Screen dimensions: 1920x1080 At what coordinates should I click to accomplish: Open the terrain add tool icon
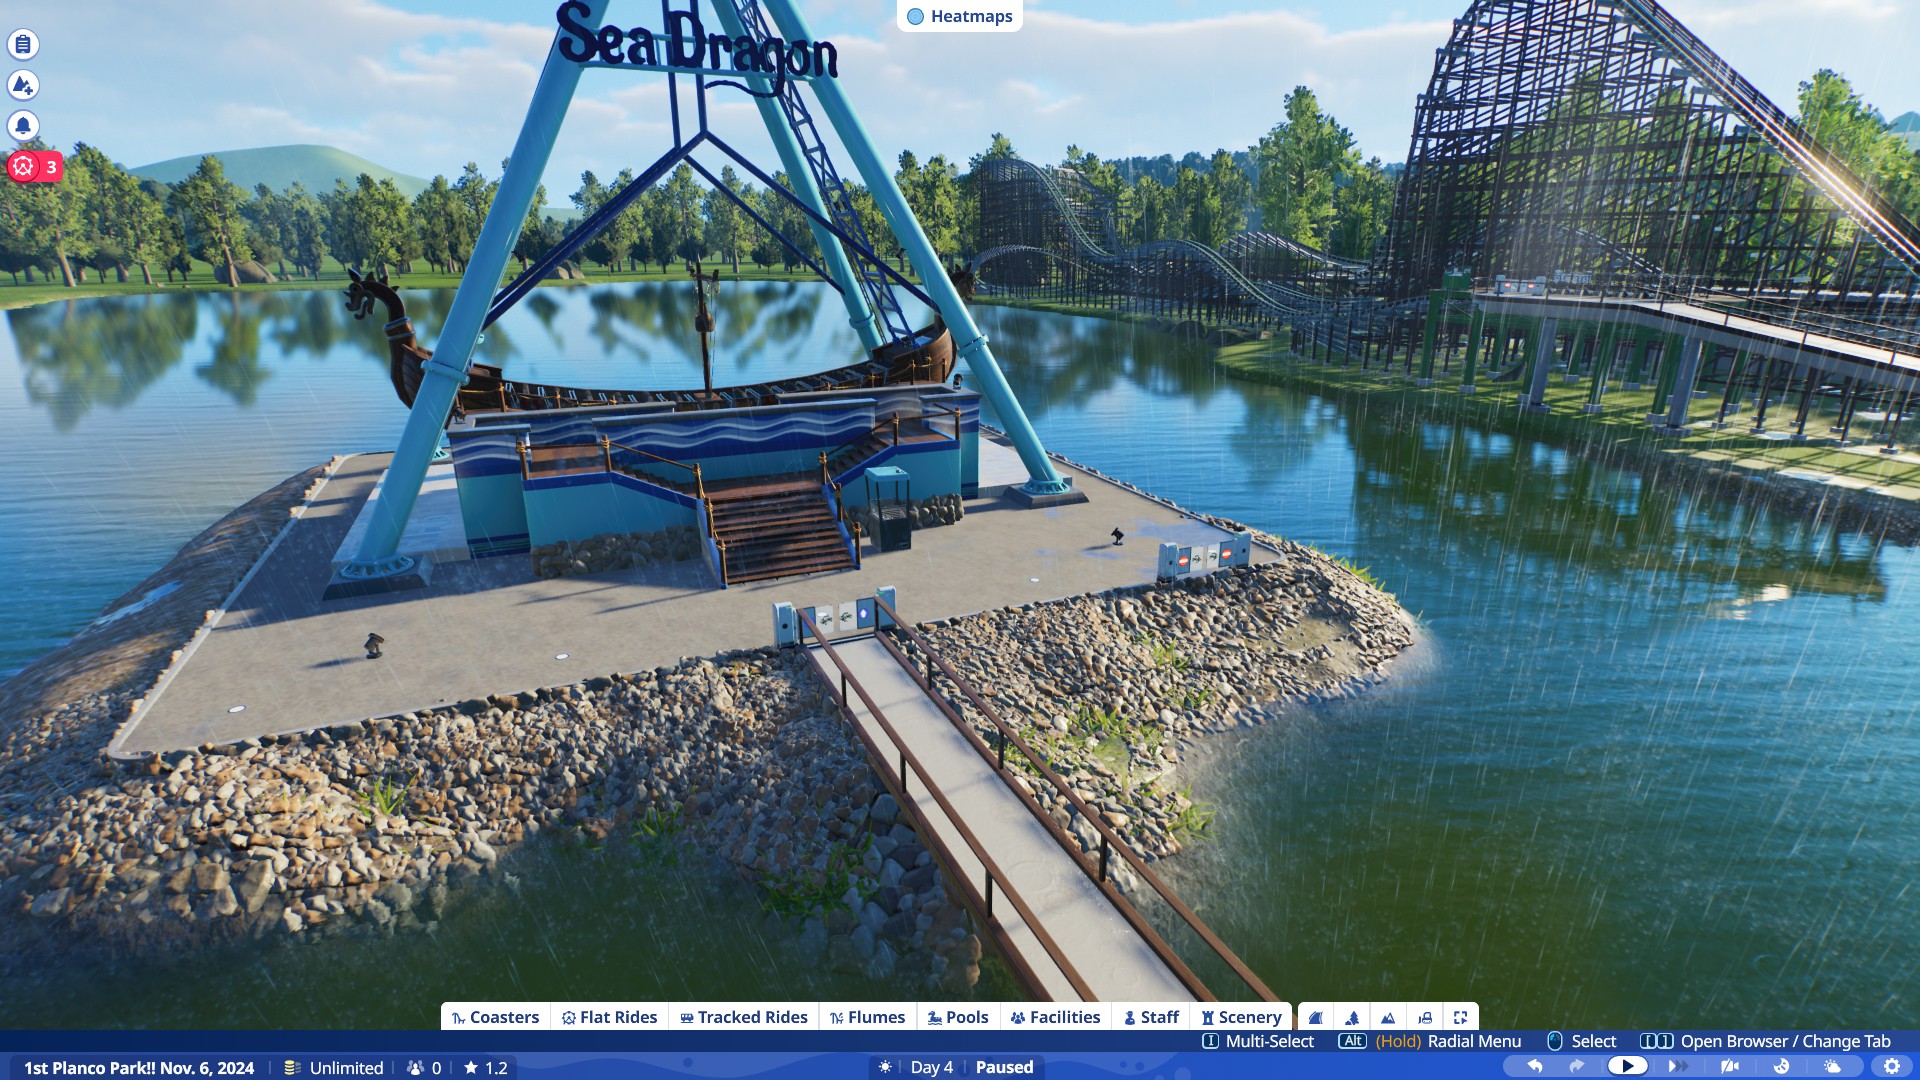23,85
